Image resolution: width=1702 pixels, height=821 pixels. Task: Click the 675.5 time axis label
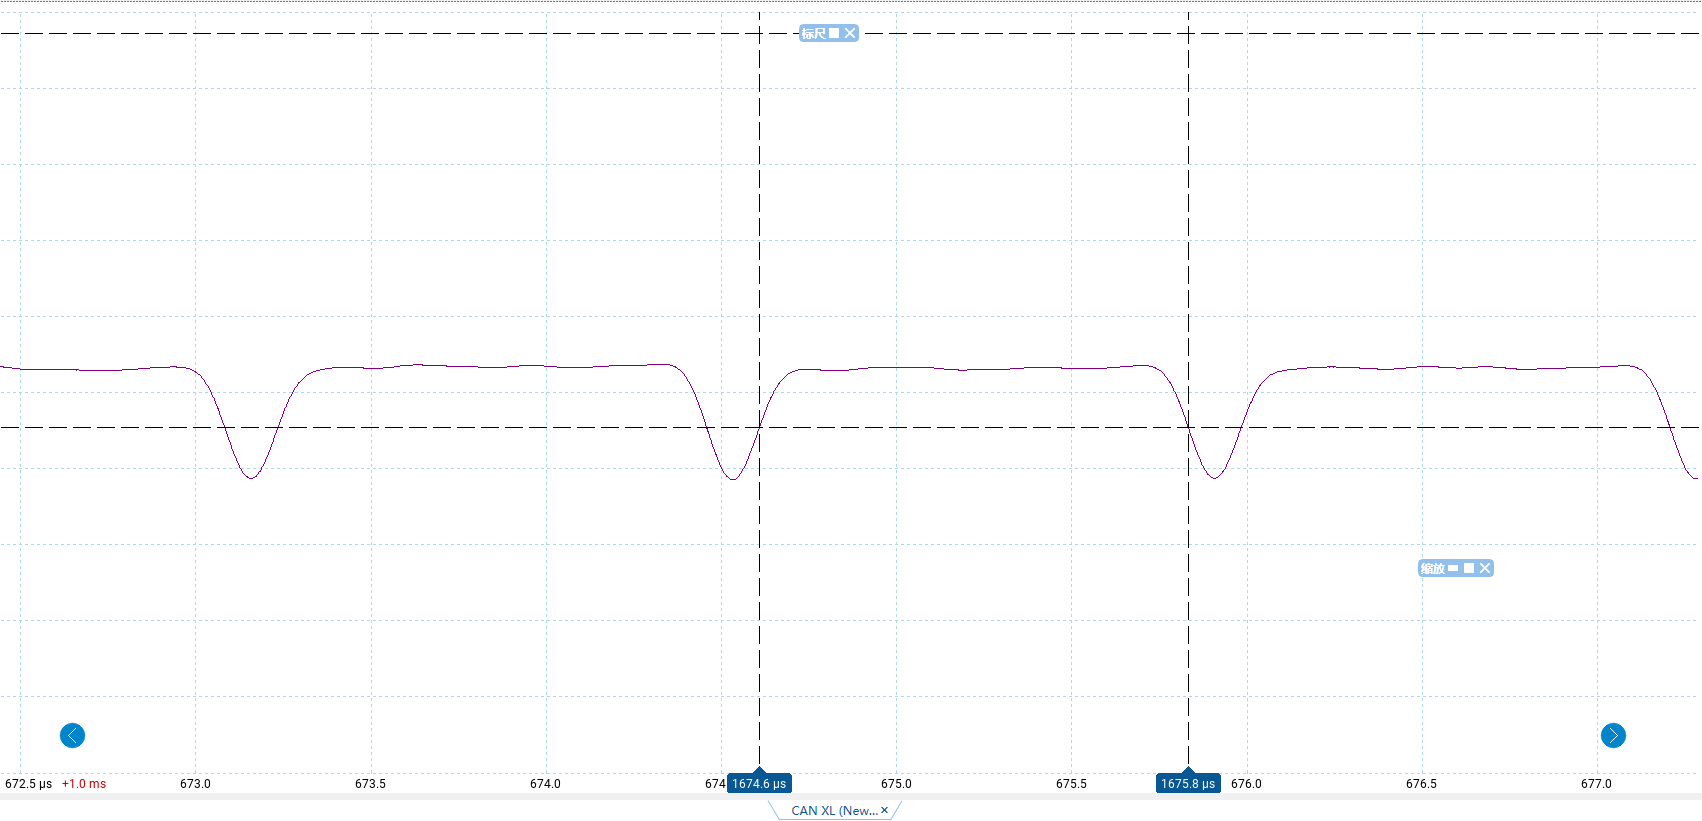(1071, 784)
